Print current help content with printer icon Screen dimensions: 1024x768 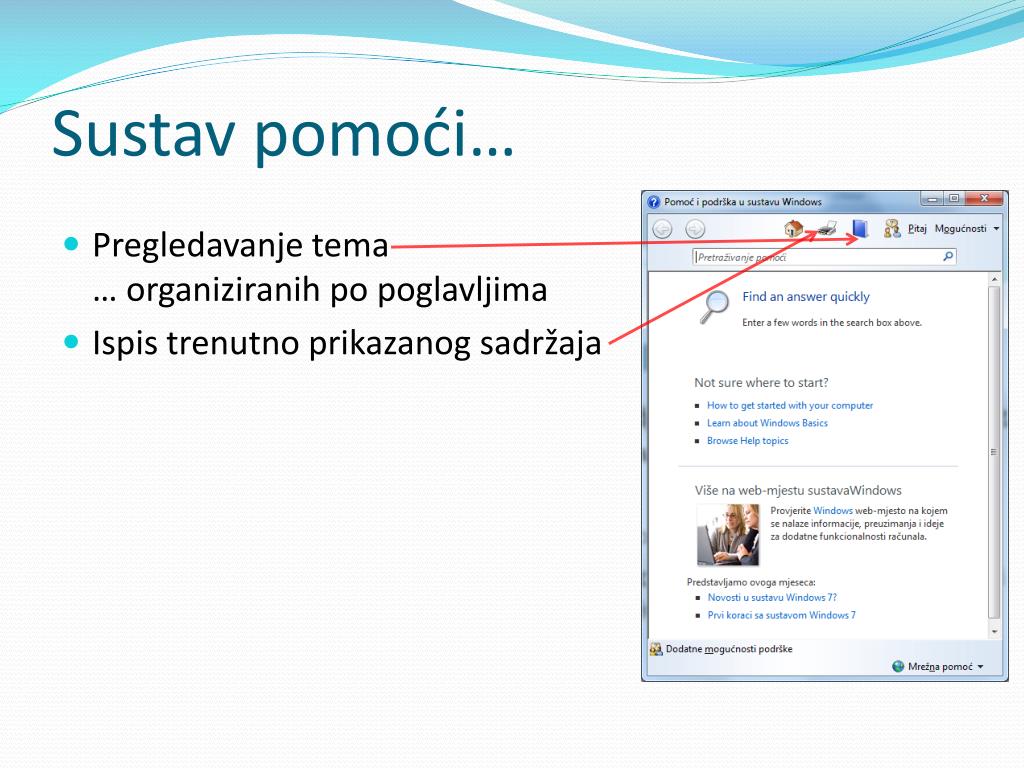tap(827, 229)
